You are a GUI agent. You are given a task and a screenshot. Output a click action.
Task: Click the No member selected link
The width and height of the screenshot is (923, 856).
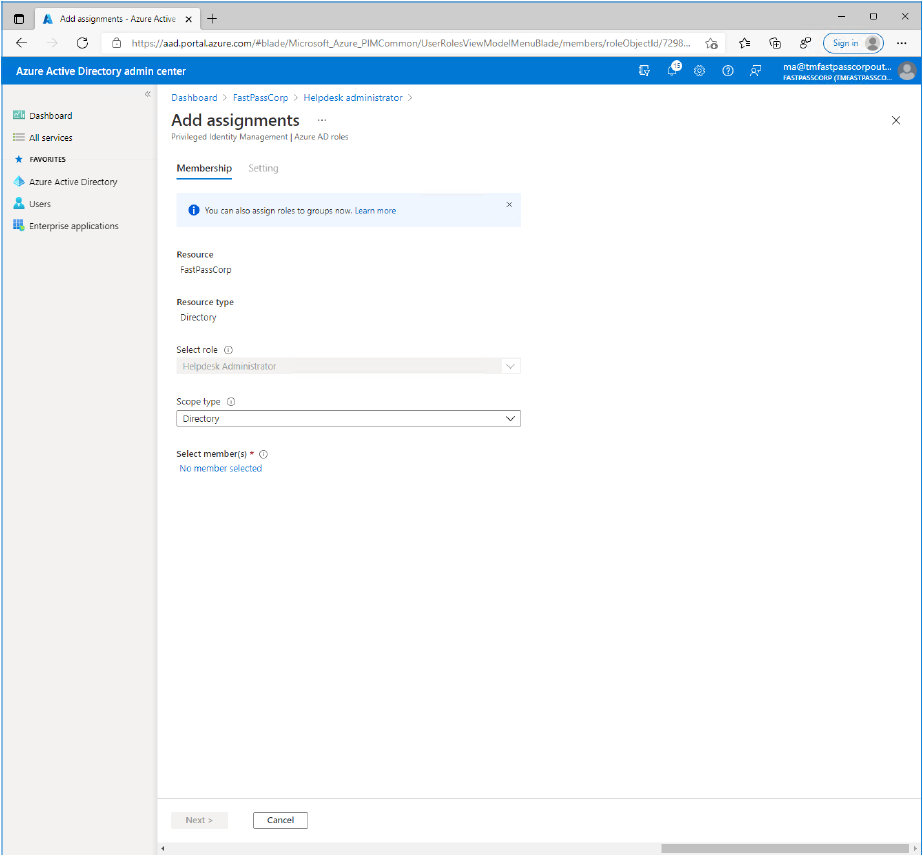pyautogui.click(x=220, y=469)
